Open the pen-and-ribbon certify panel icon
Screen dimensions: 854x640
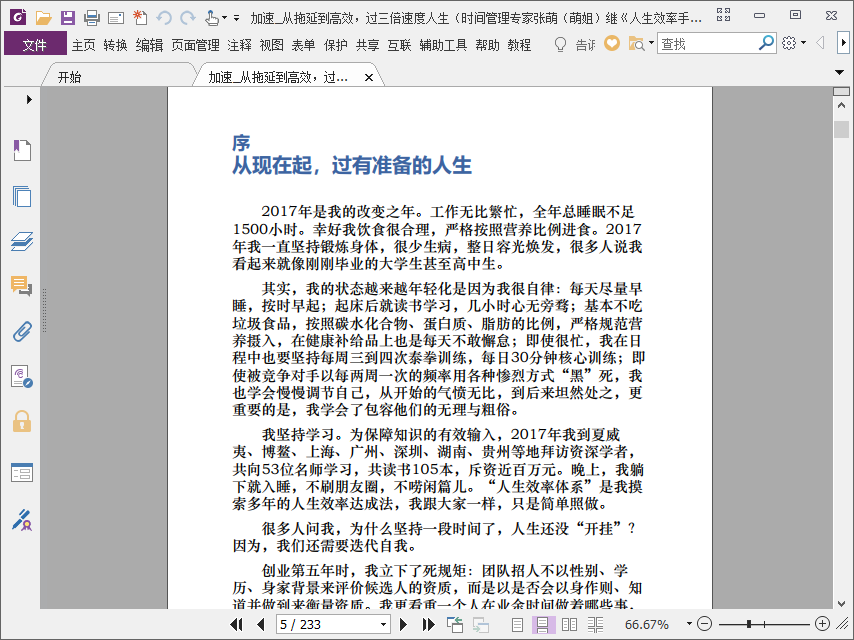click(x=22, y=520)
